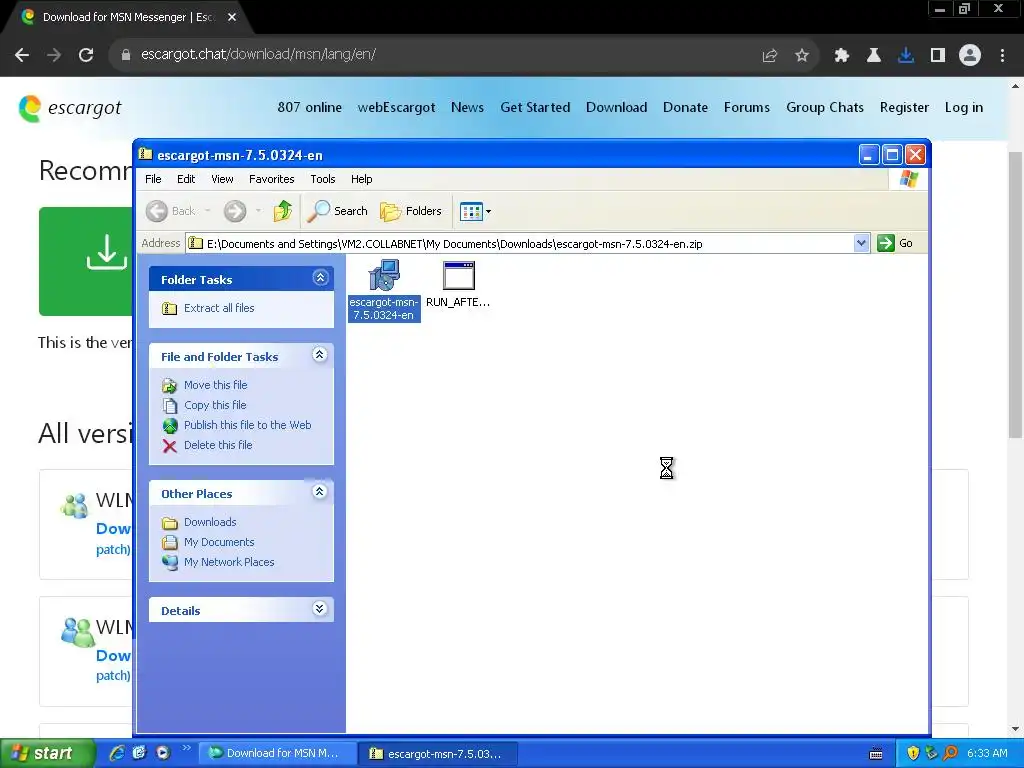Image resolution: width=1024 pixels, height=768 pixels.
Task: Click the Chrome back arrow
Action: [22, 55]
